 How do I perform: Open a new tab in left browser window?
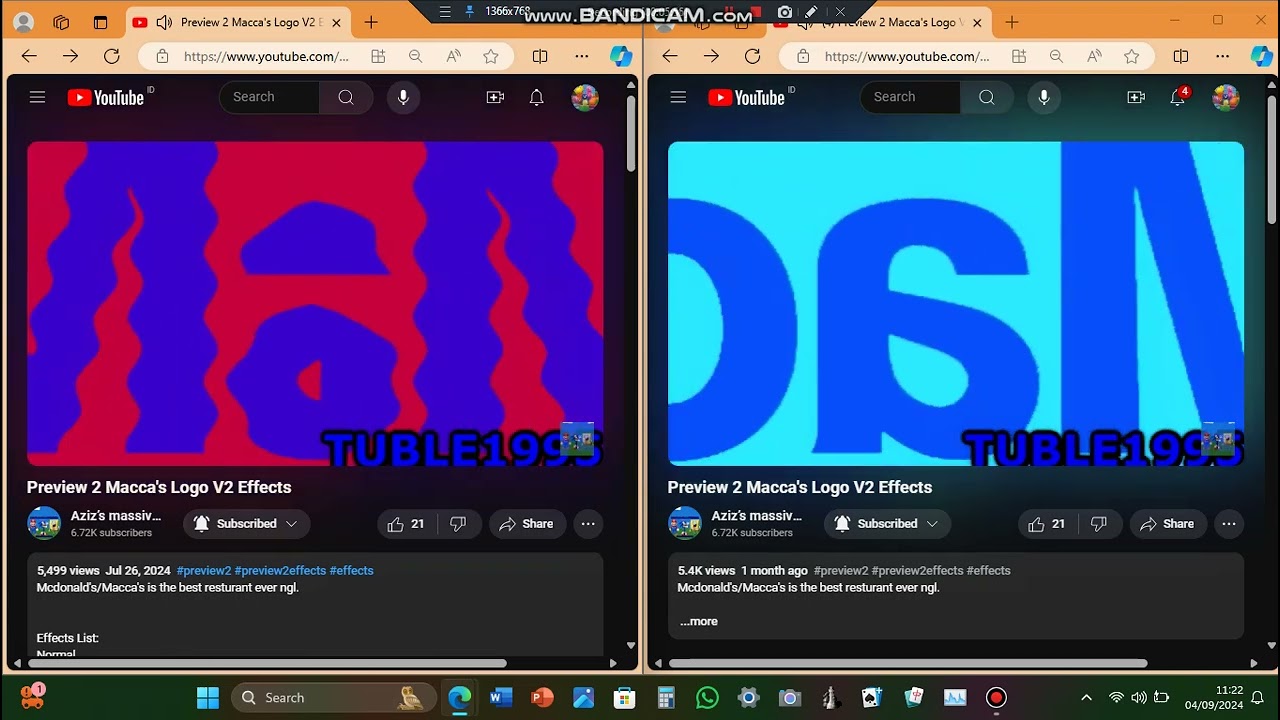(x=371, y=22)
